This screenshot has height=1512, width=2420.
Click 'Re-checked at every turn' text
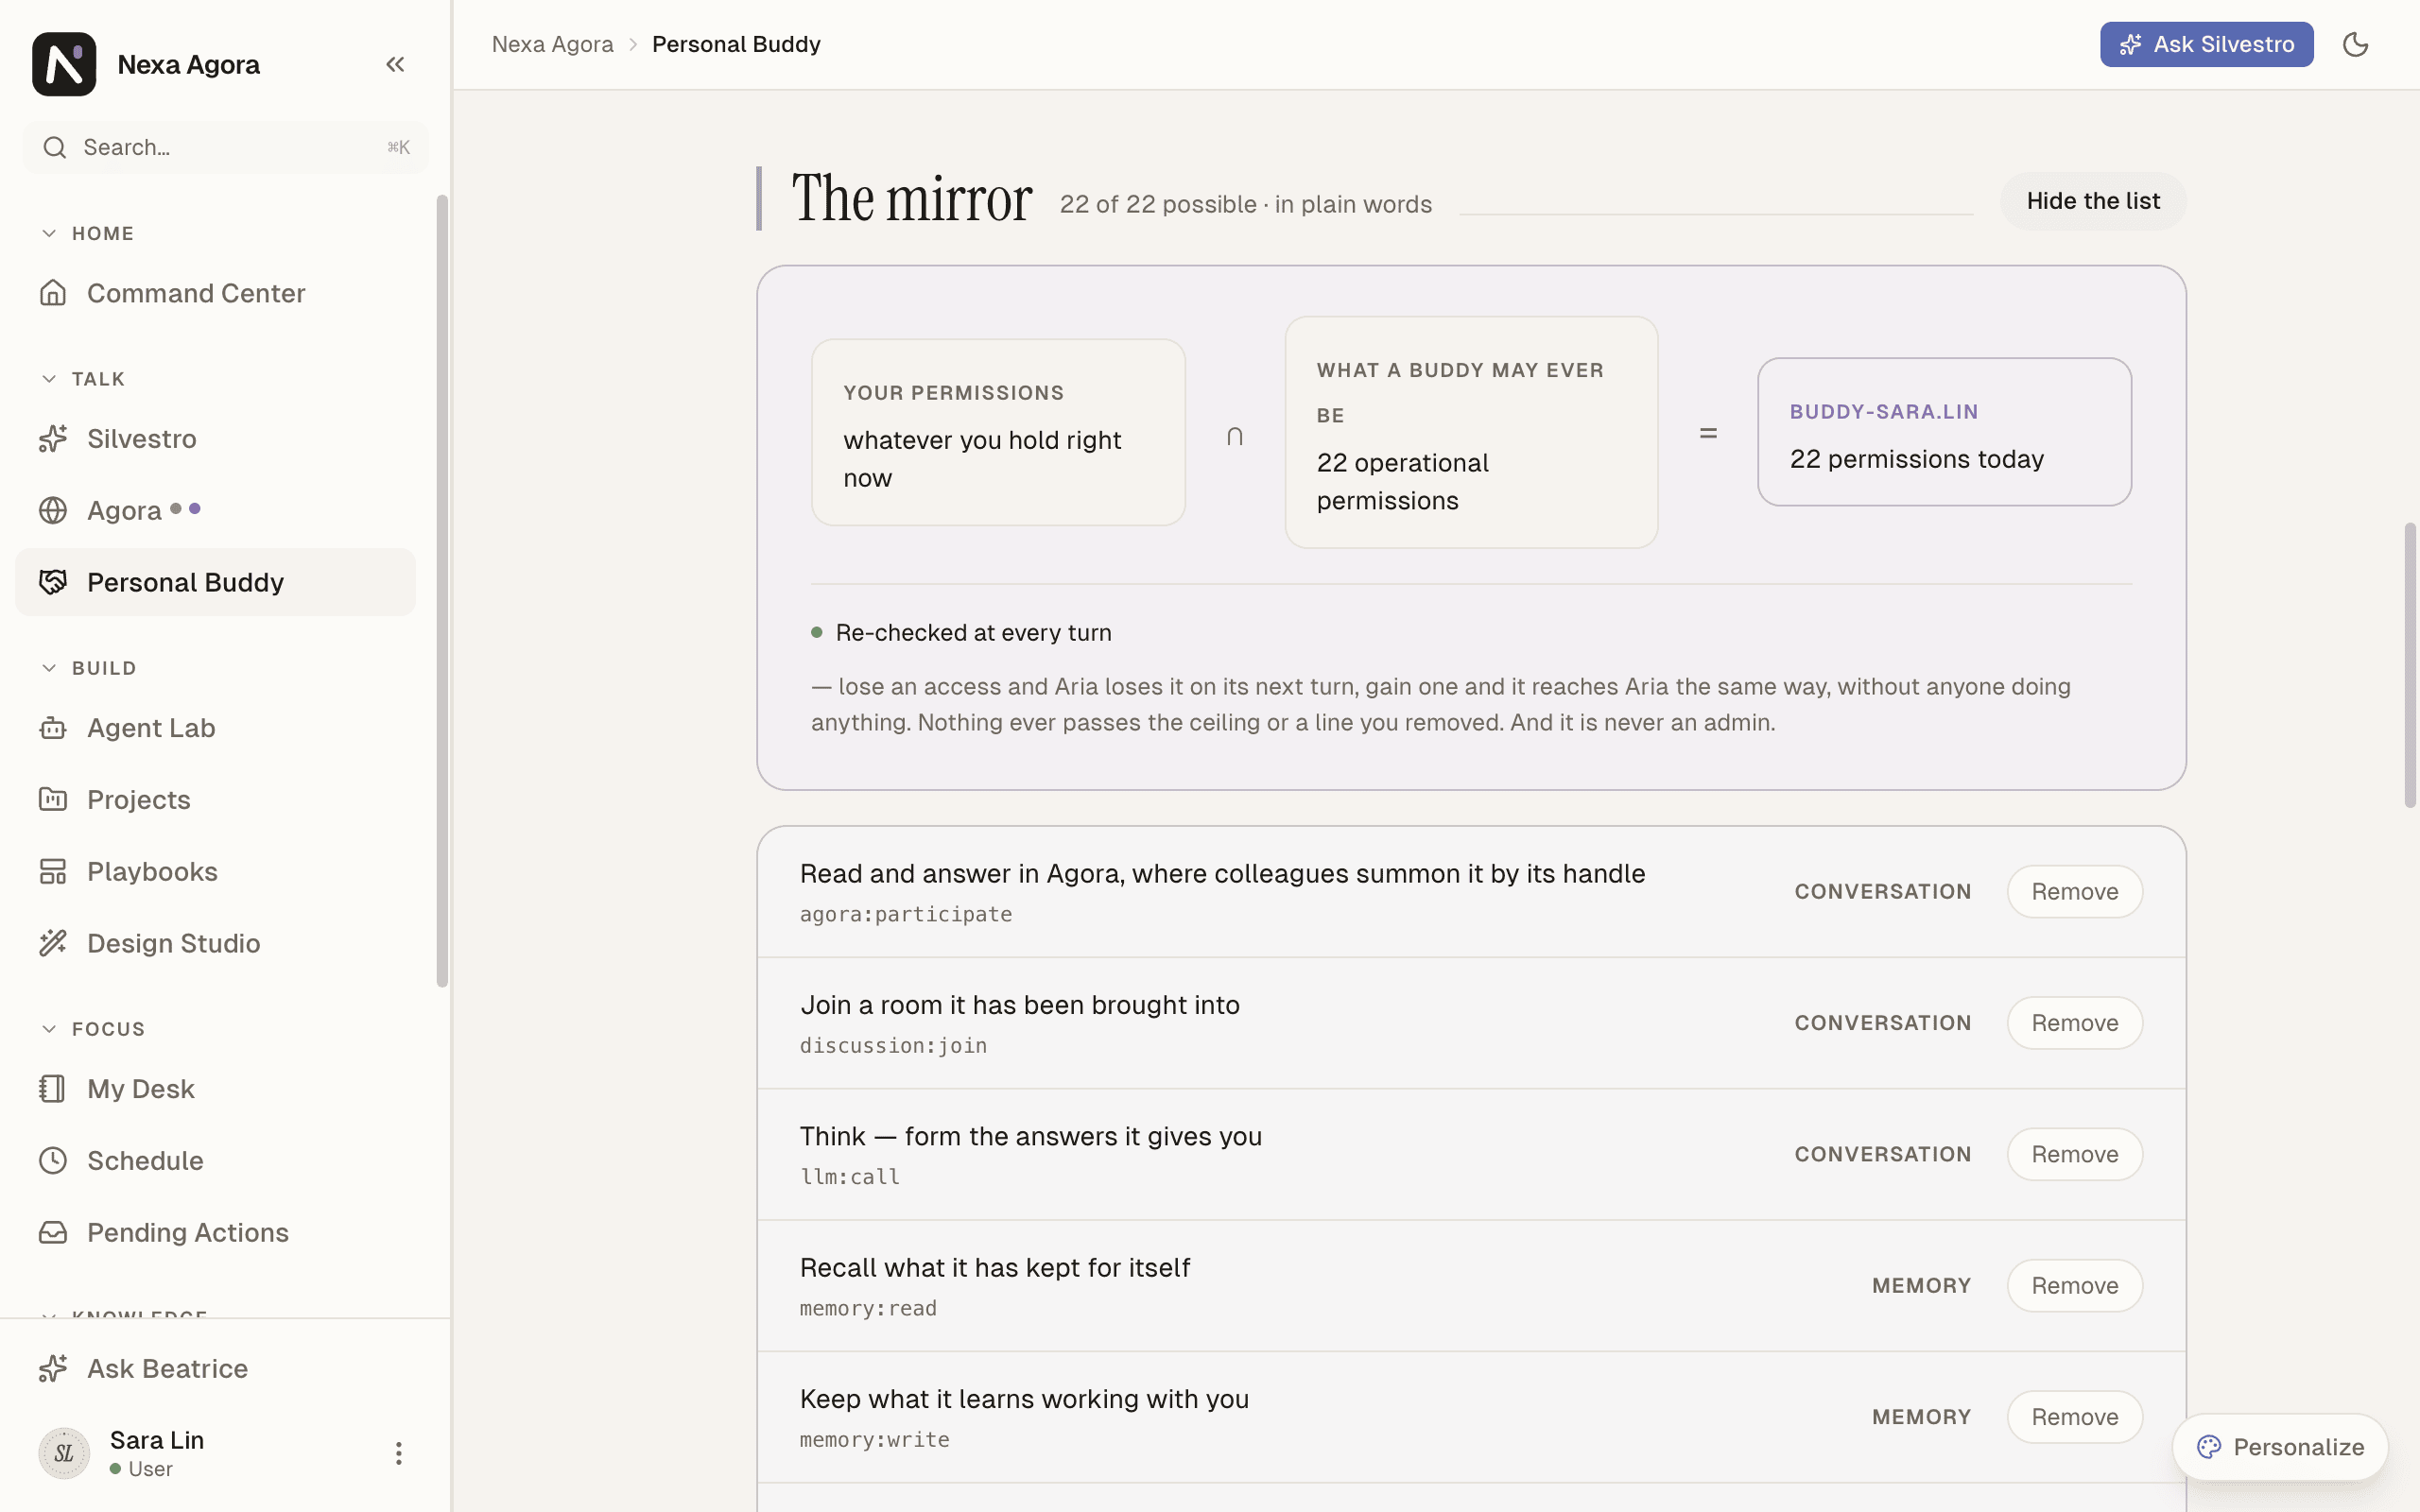pos(973,632)
